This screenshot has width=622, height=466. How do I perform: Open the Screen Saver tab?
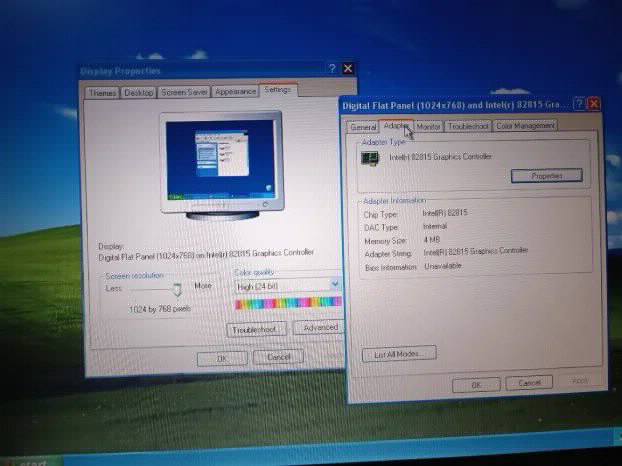click(184, 92)
